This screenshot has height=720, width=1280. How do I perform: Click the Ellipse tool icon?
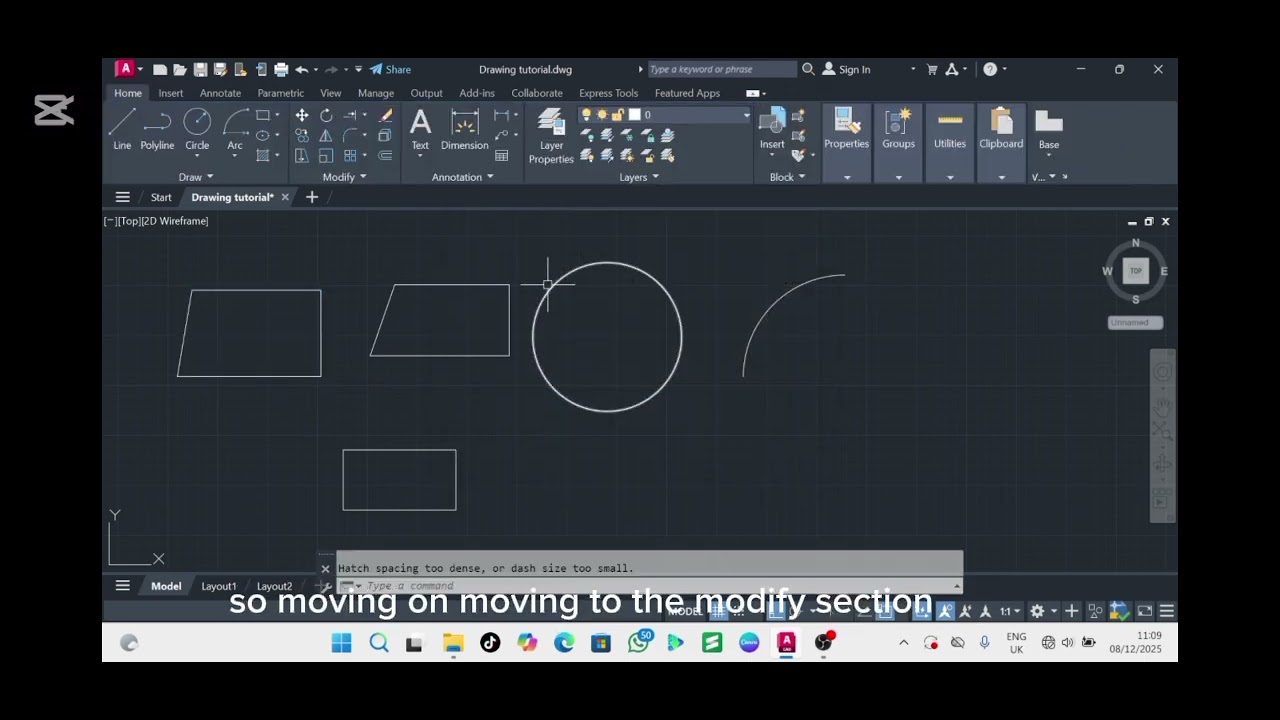click(262, 135)
